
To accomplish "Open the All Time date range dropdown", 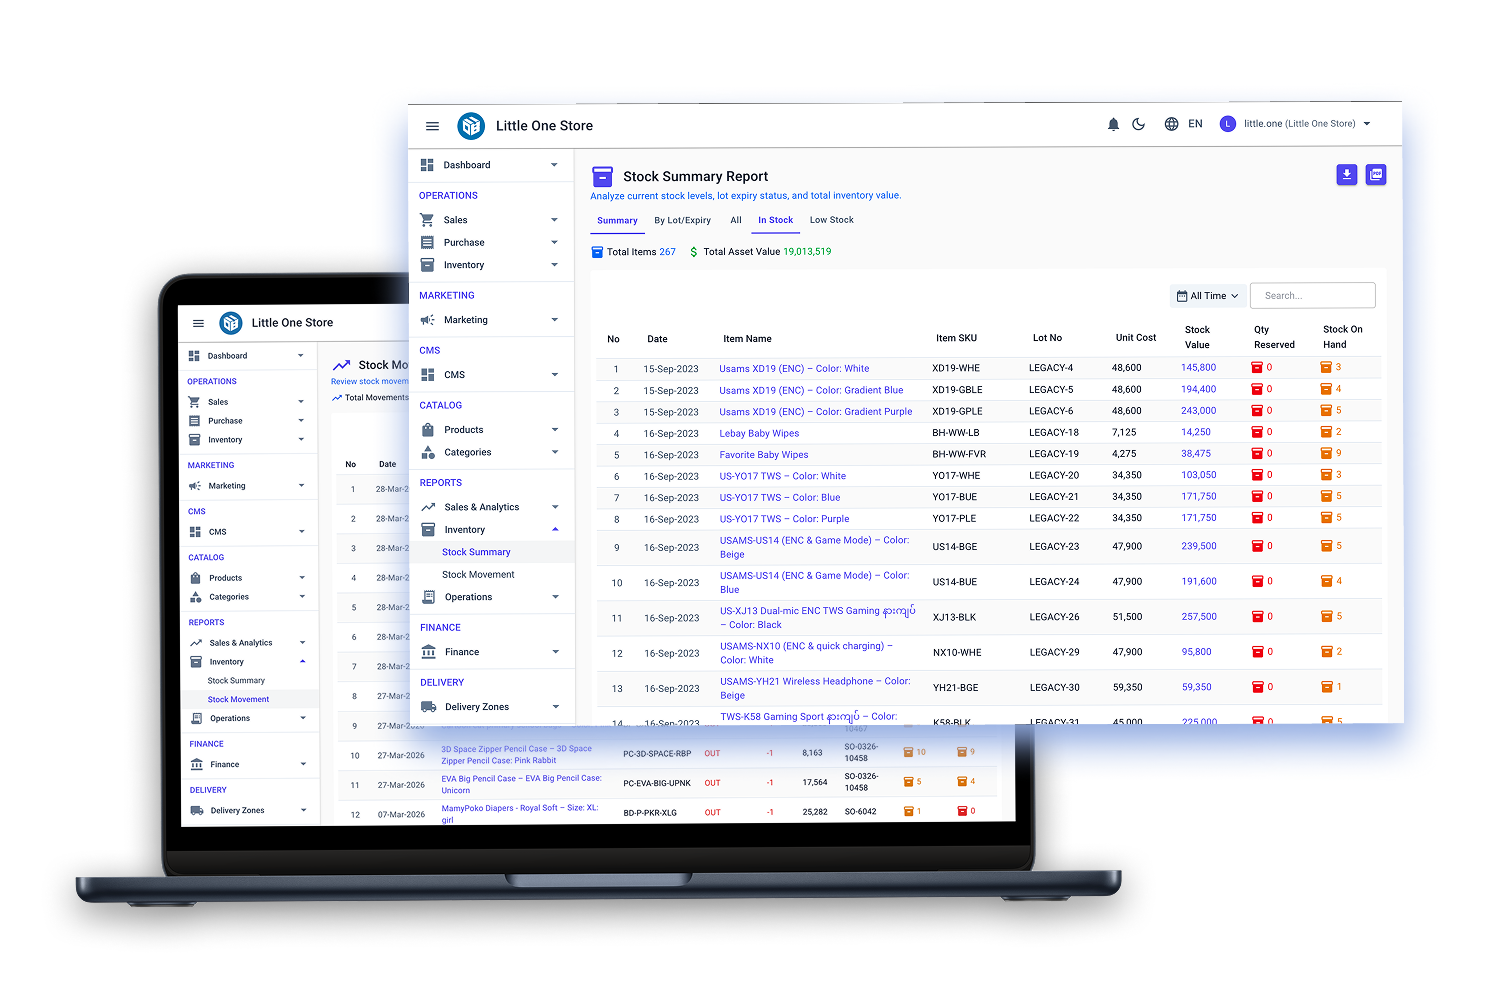I will (1207, 295).
